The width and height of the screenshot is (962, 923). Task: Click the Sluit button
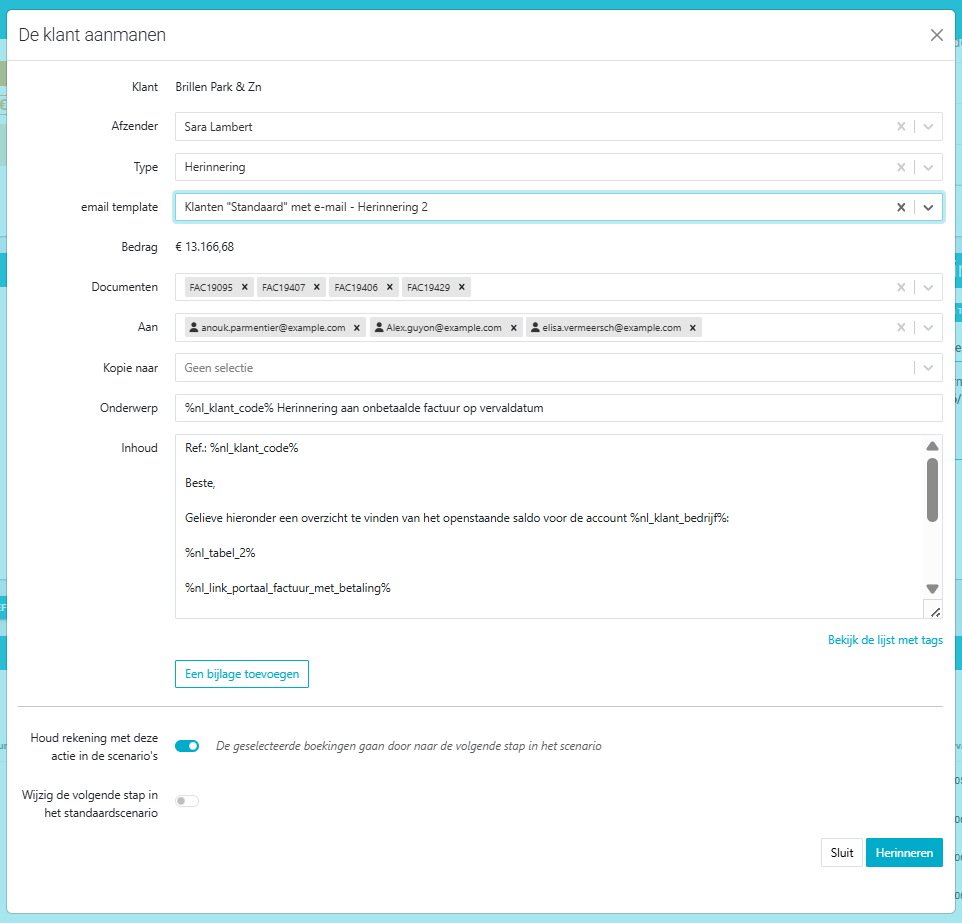pyautogui.click(x=841, y=853)
